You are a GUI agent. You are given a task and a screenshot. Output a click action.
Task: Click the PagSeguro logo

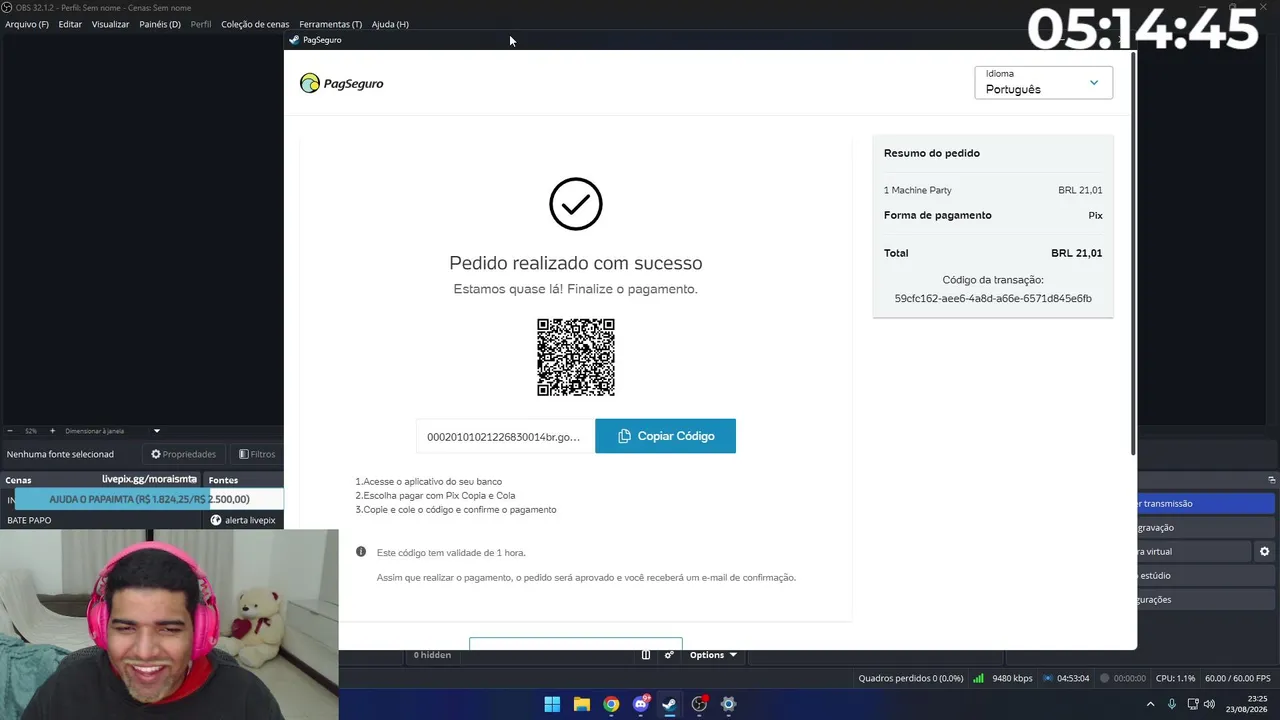(x=342, y=83)
